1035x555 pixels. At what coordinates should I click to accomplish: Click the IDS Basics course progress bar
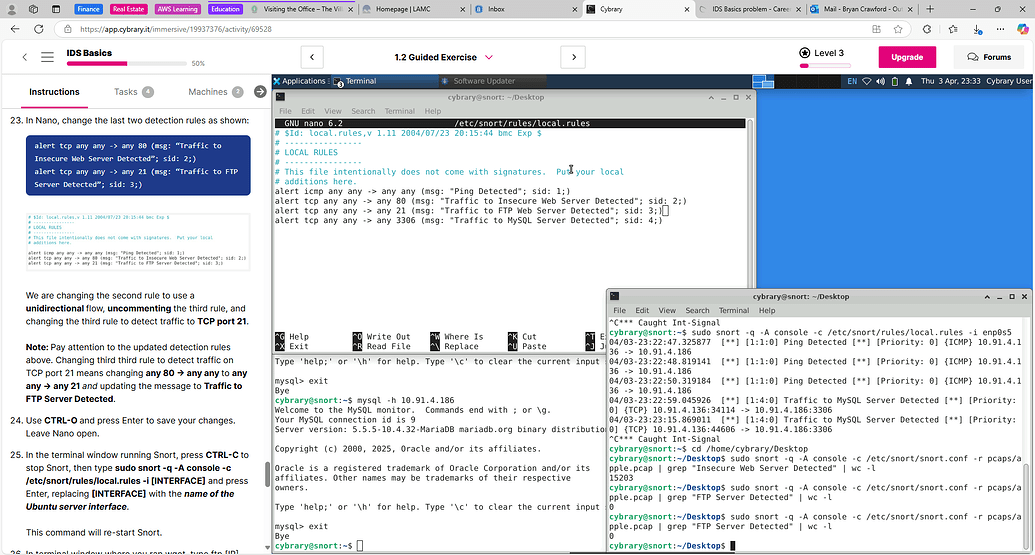click(x=126, y=64)
